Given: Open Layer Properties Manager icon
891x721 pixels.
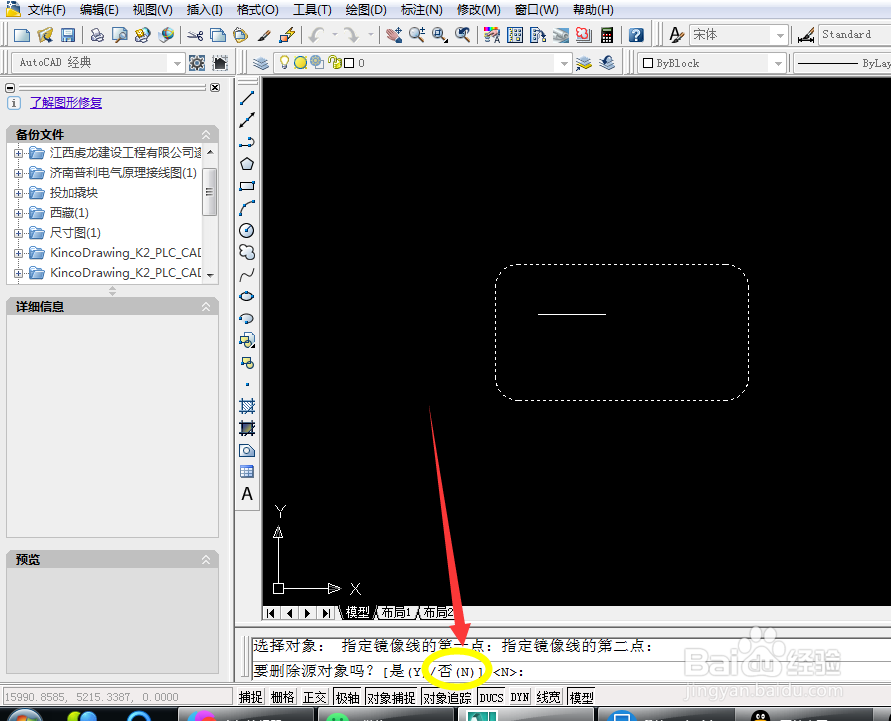Looking at the screenshot, I should pos(261,63).
